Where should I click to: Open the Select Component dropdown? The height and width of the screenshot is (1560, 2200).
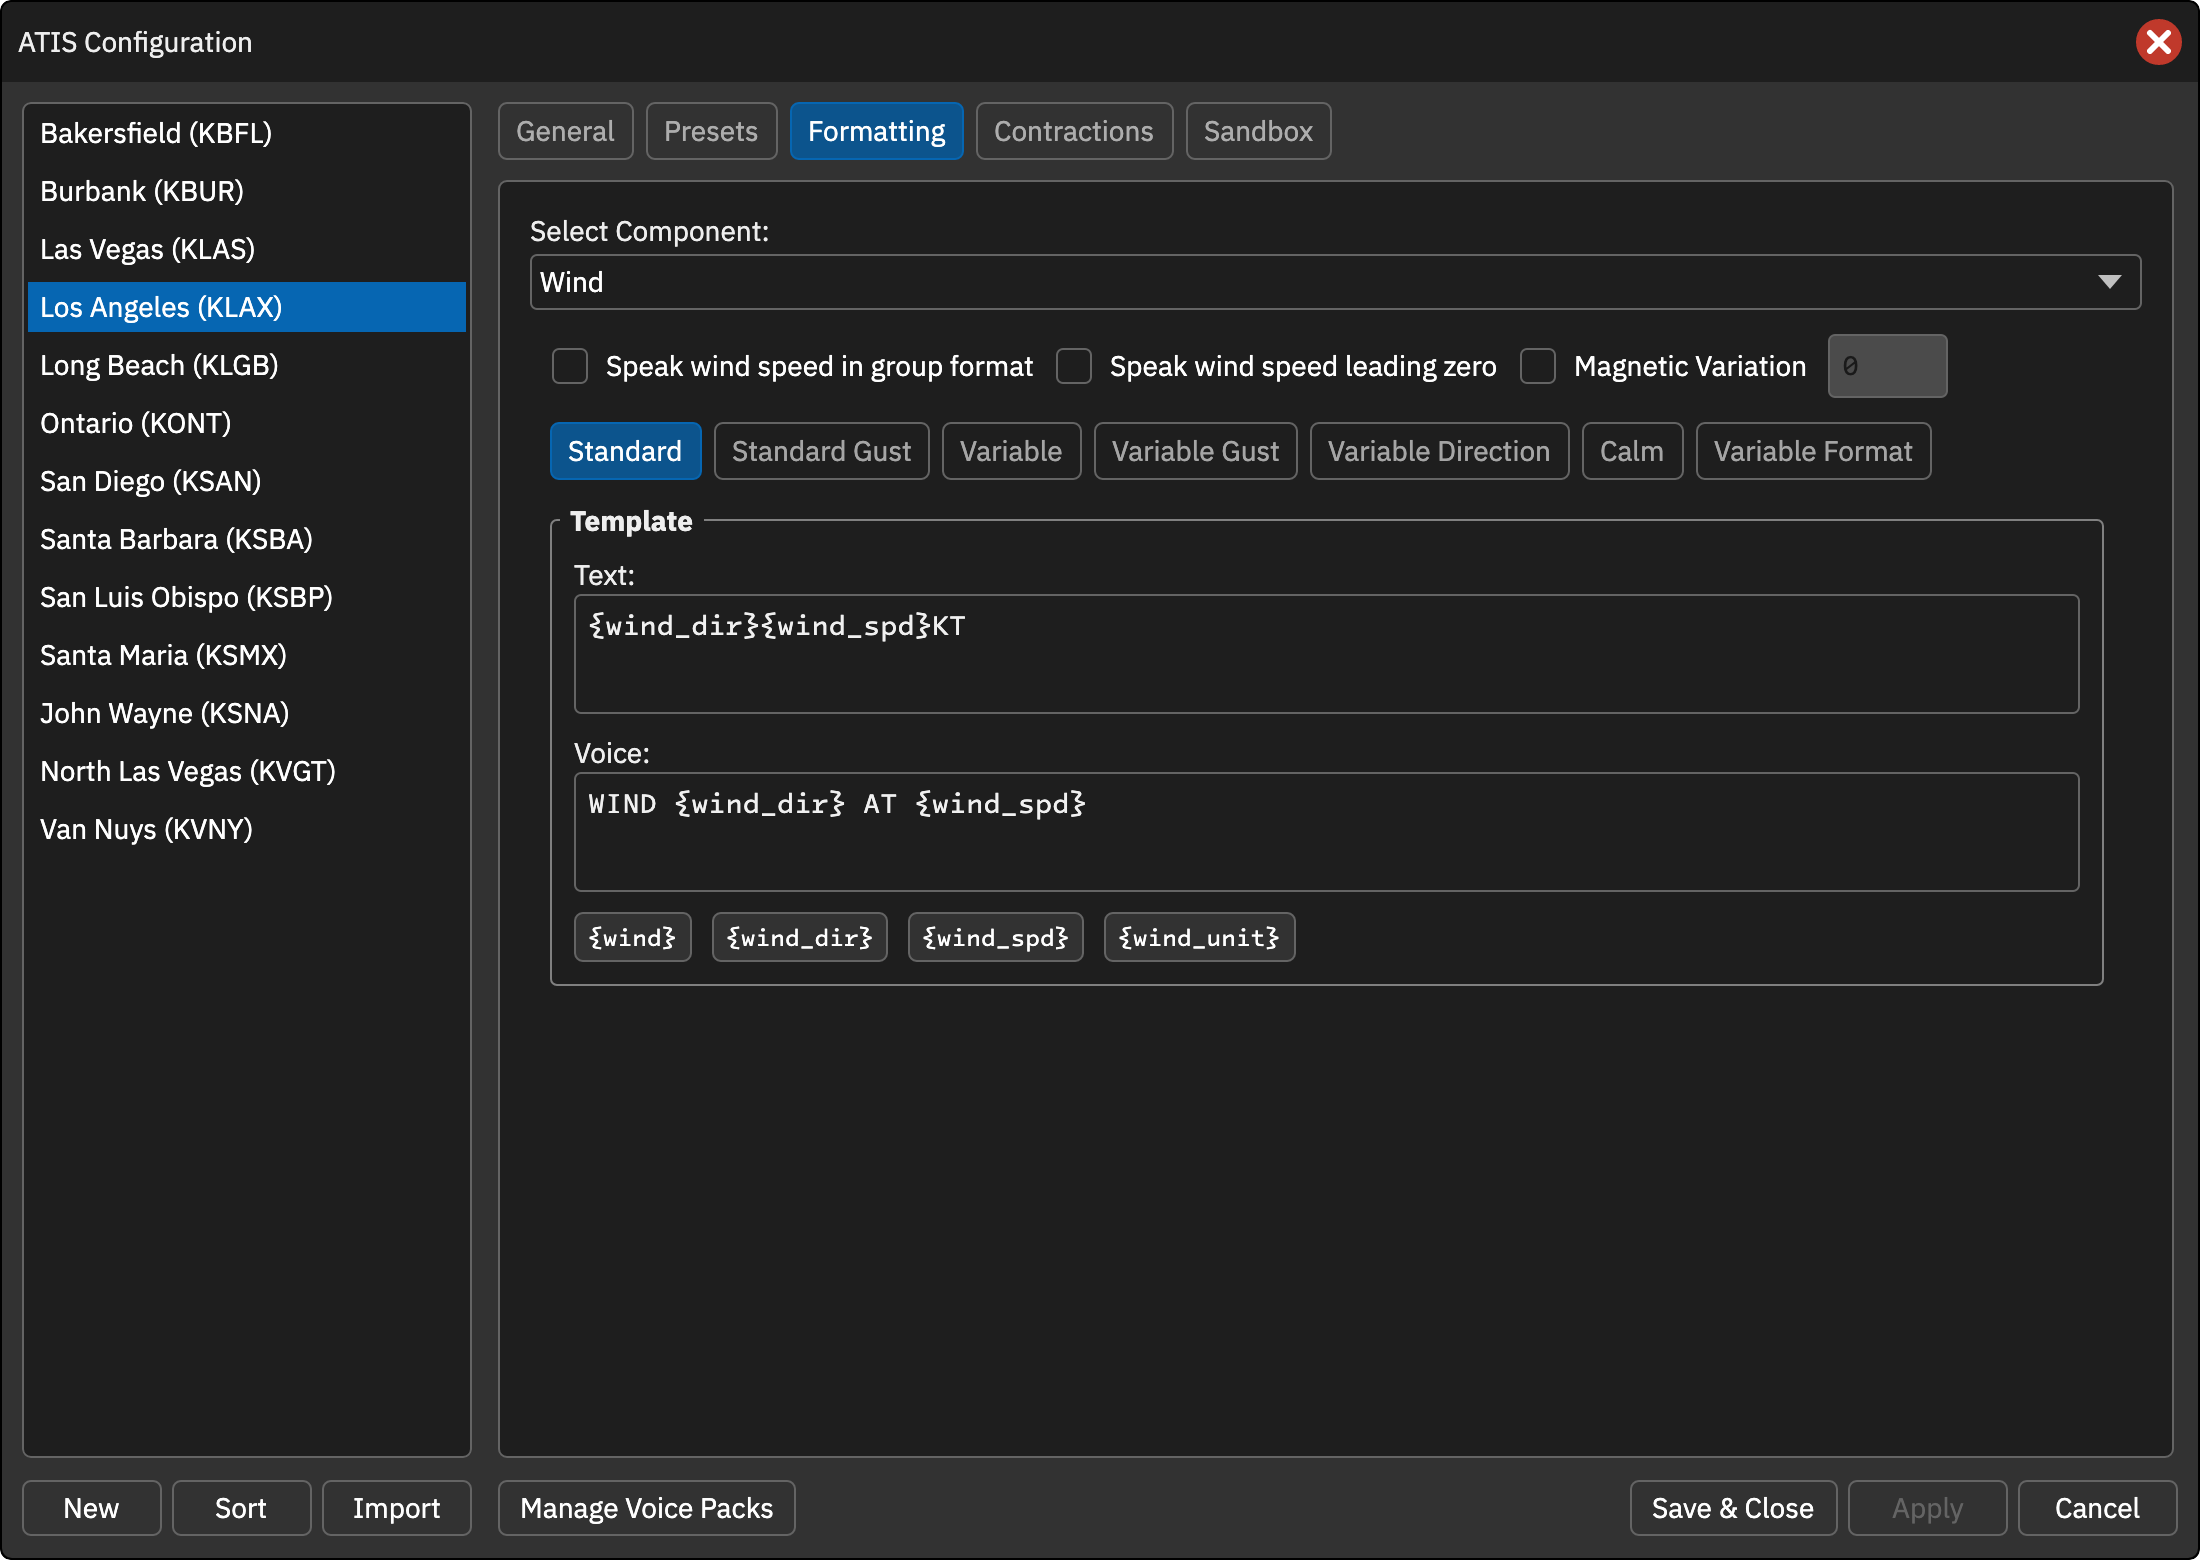coord(1335,282)
